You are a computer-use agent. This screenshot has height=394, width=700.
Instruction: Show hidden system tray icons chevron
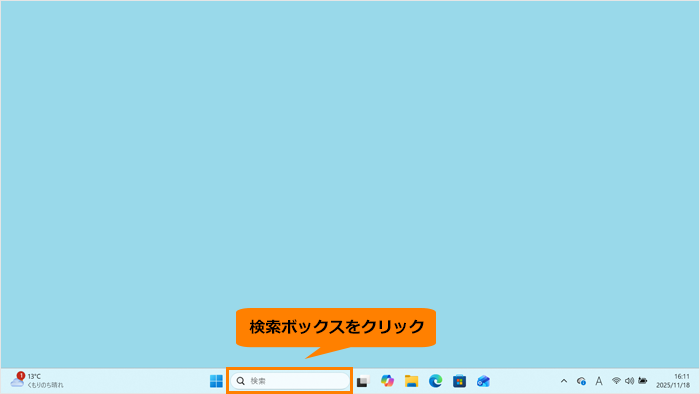[564, 381]
